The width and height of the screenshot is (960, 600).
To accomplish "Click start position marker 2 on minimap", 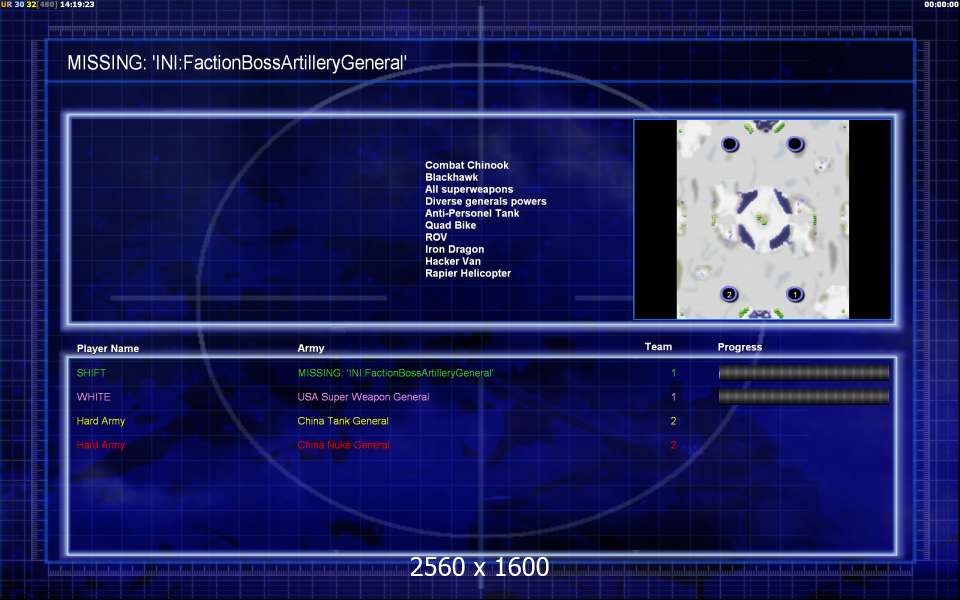I will pos(729,294).
